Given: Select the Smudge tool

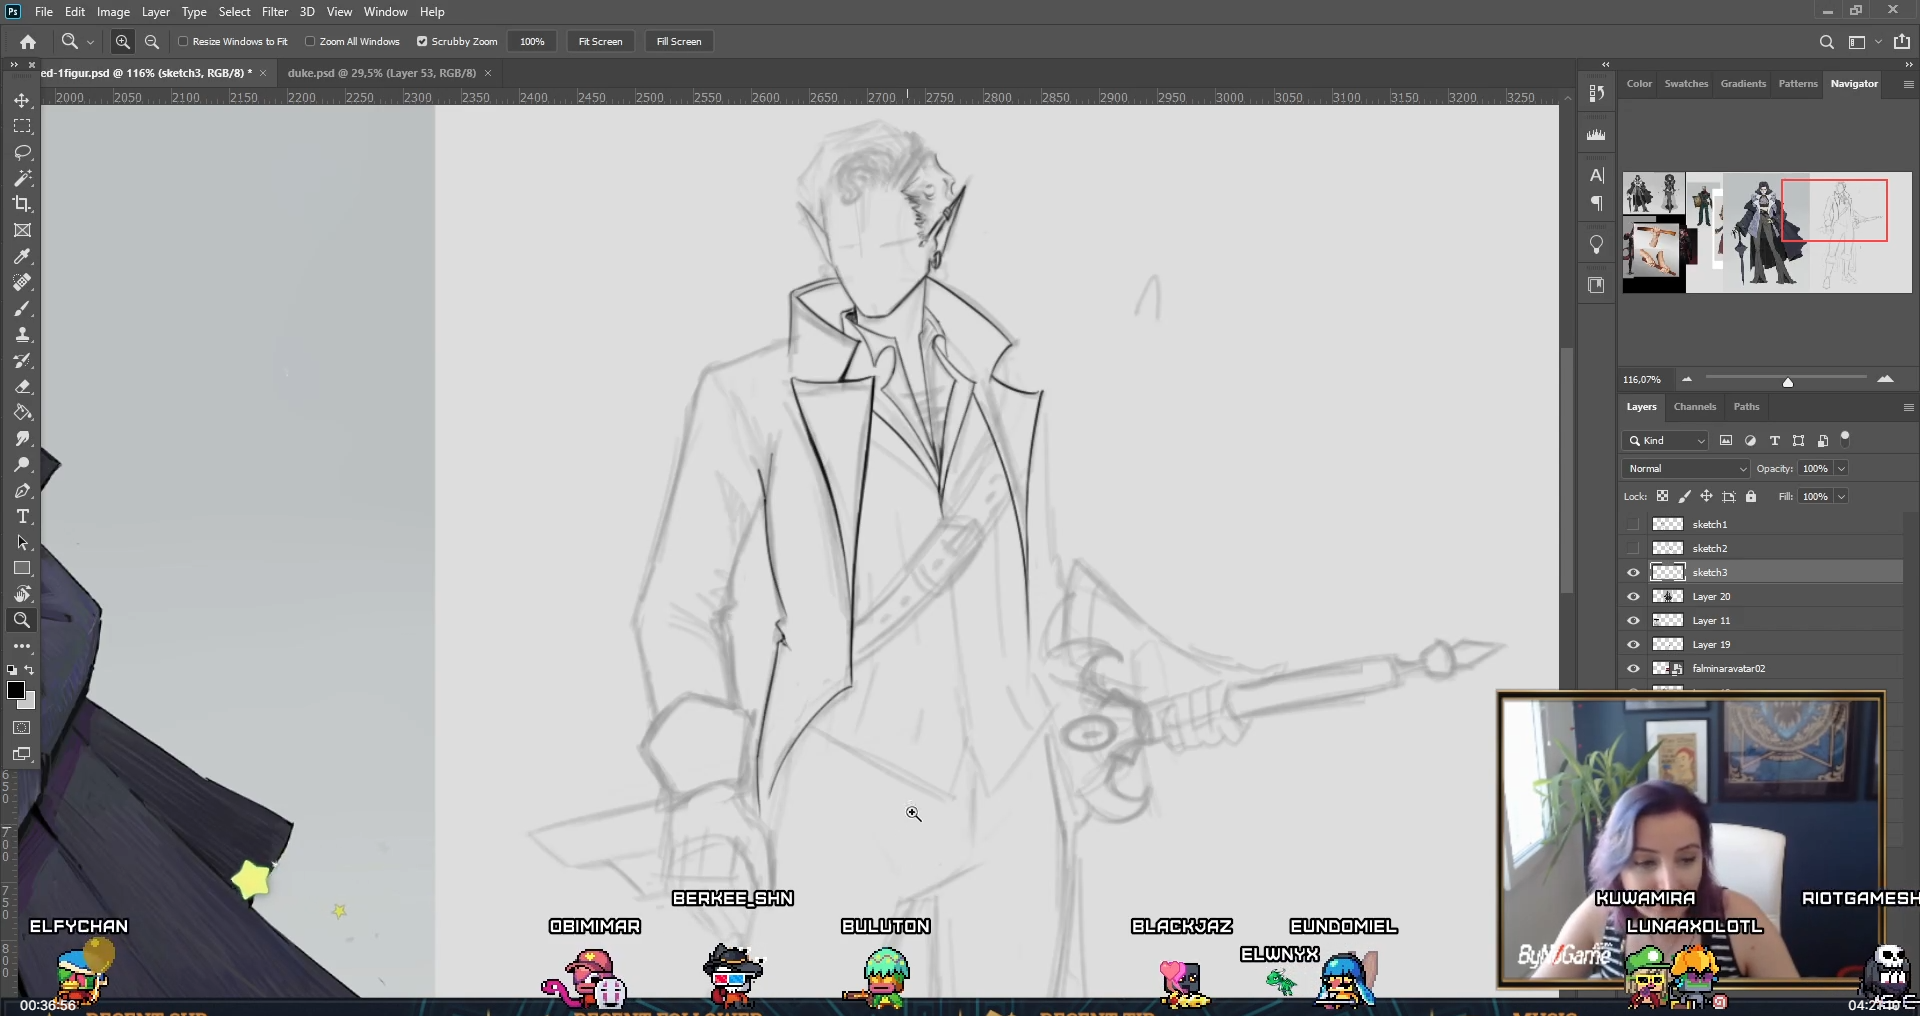Looking at the screenshot, I should point(22,438).
